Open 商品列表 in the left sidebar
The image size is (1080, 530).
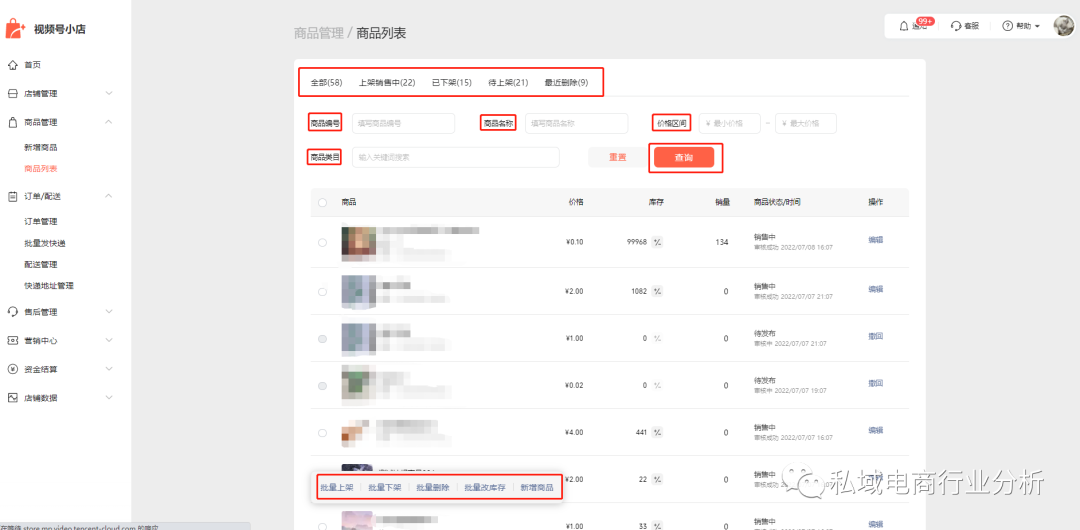tap(41, 169)
